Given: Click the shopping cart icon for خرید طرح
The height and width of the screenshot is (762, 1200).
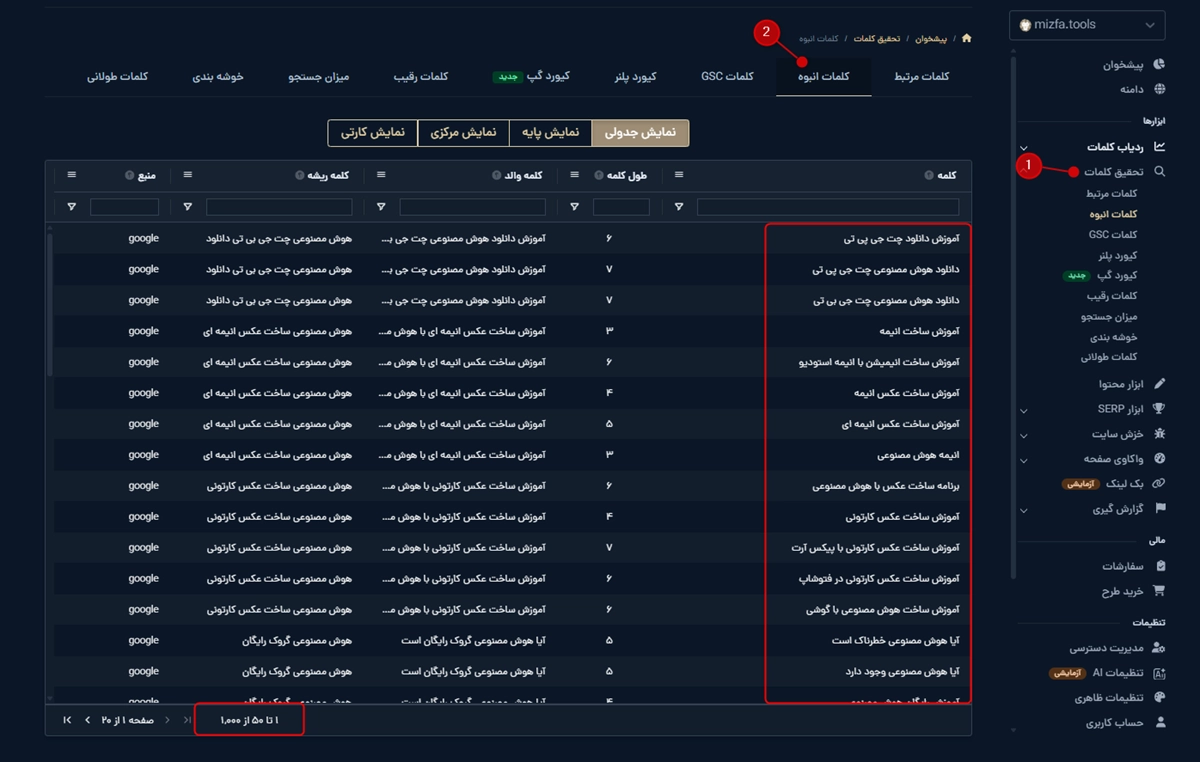Looking at the screenshot, I should click(x=1159, y=591).
